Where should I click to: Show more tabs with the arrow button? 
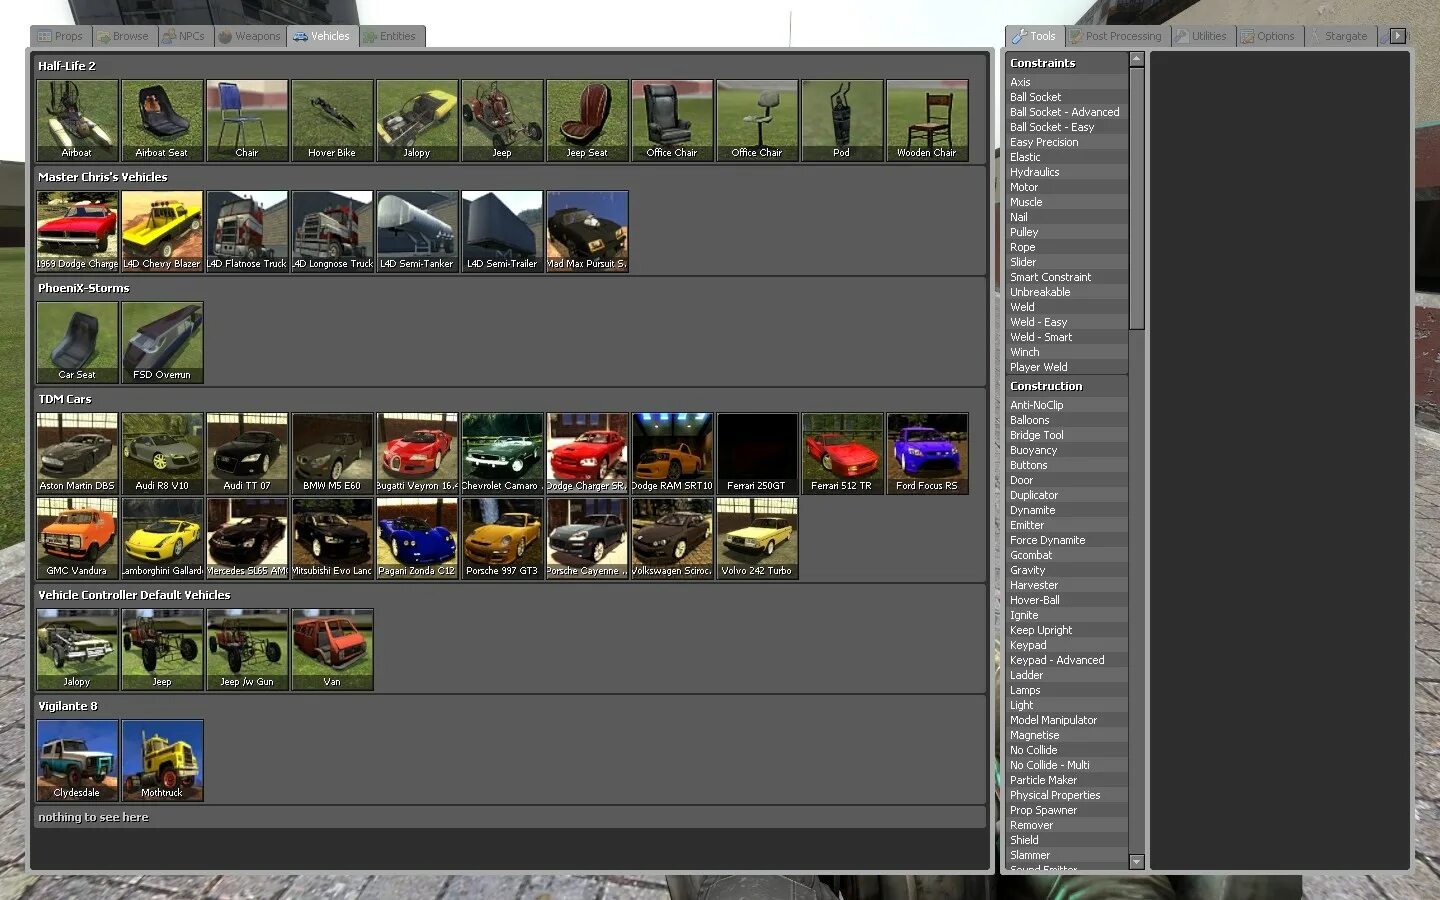pos(1398,36)
